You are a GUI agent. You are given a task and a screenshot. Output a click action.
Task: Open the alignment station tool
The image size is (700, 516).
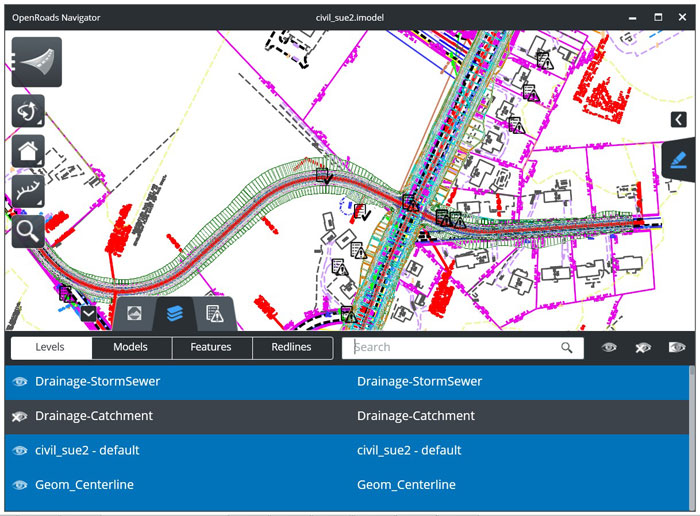tap(28, 190)
